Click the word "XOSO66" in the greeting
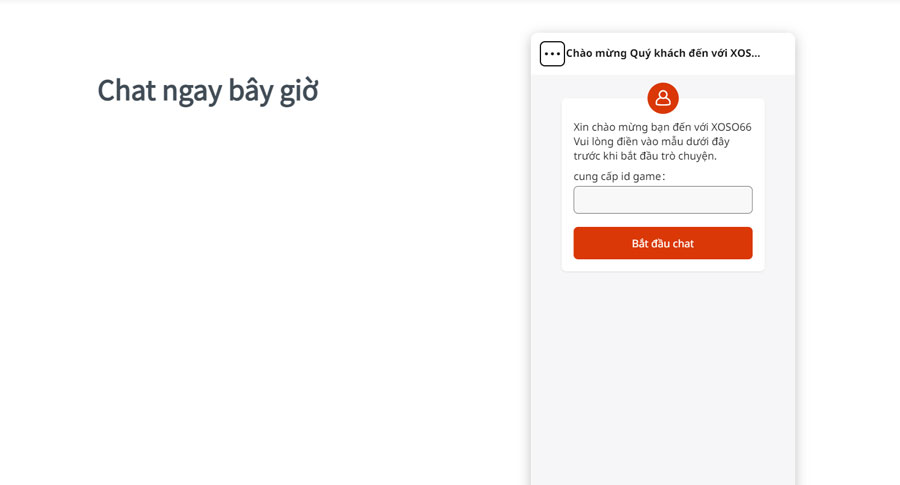The width and height of the screenshot is (900, 485). (731, 127)
